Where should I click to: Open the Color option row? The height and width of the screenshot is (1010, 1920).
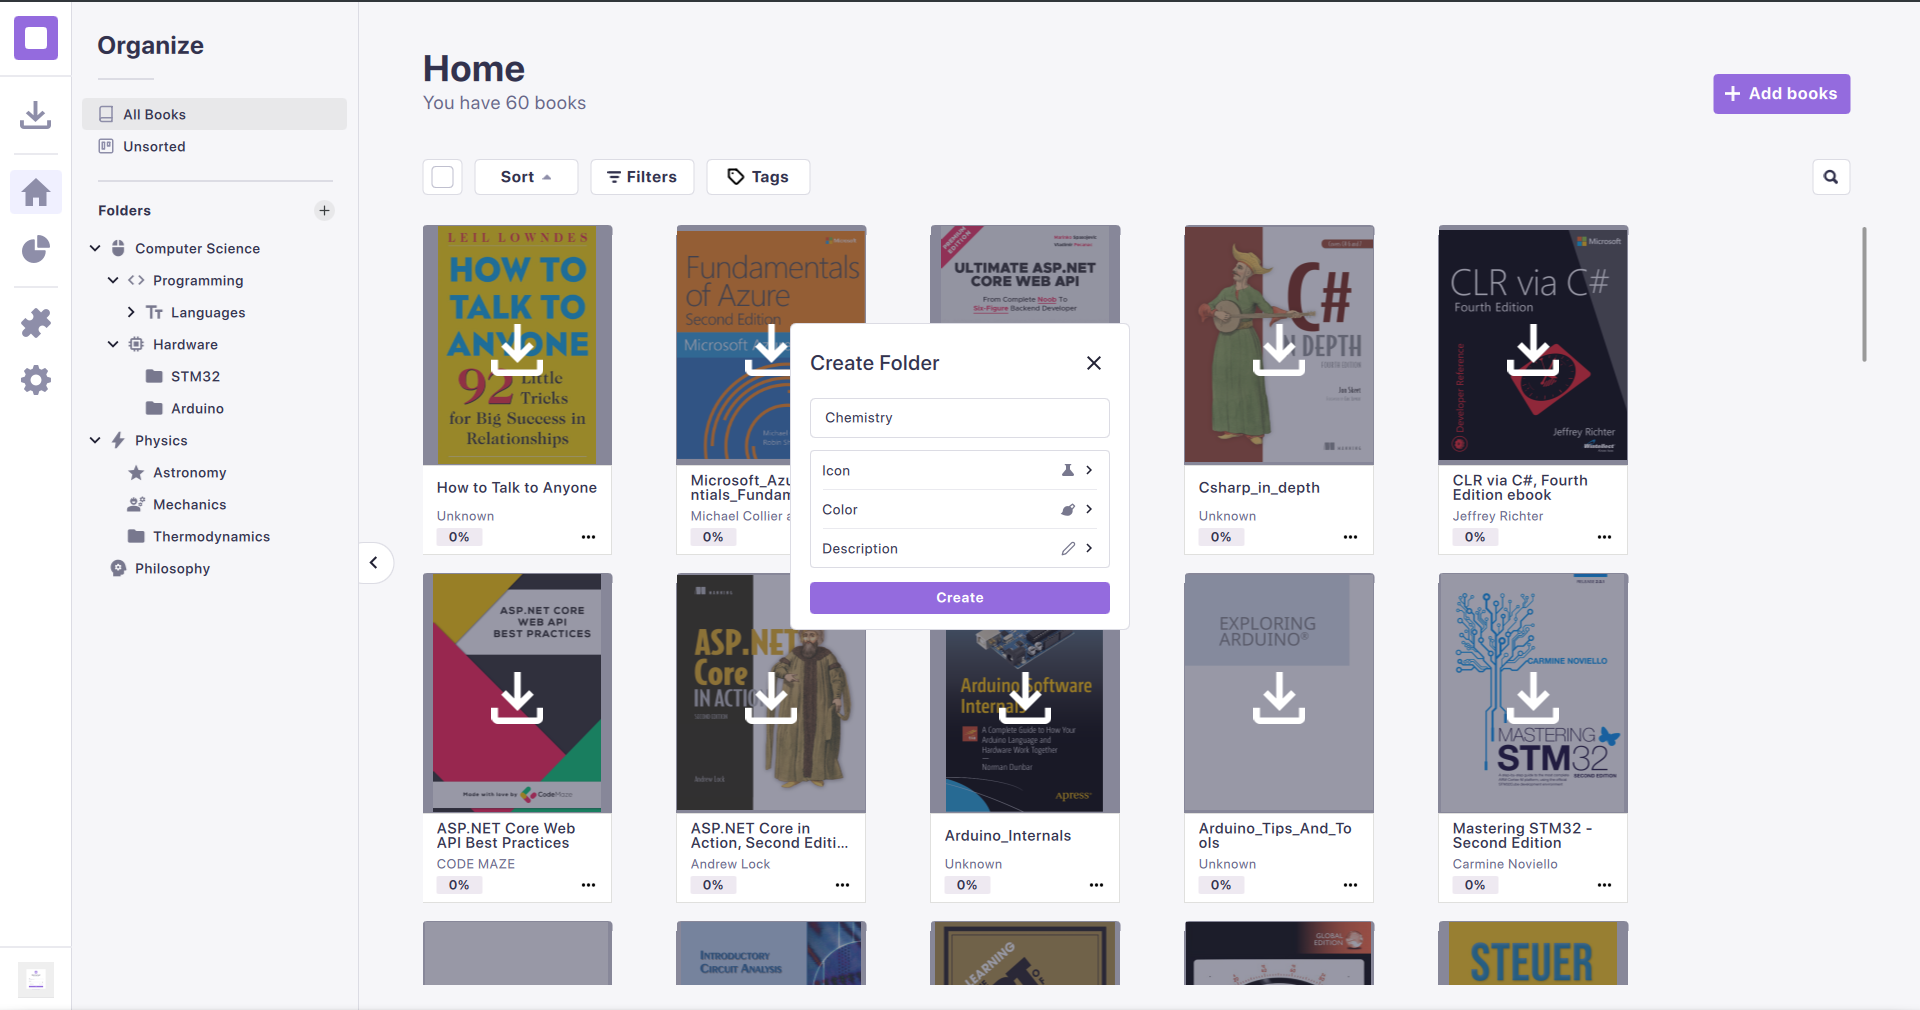click(958, 509)
